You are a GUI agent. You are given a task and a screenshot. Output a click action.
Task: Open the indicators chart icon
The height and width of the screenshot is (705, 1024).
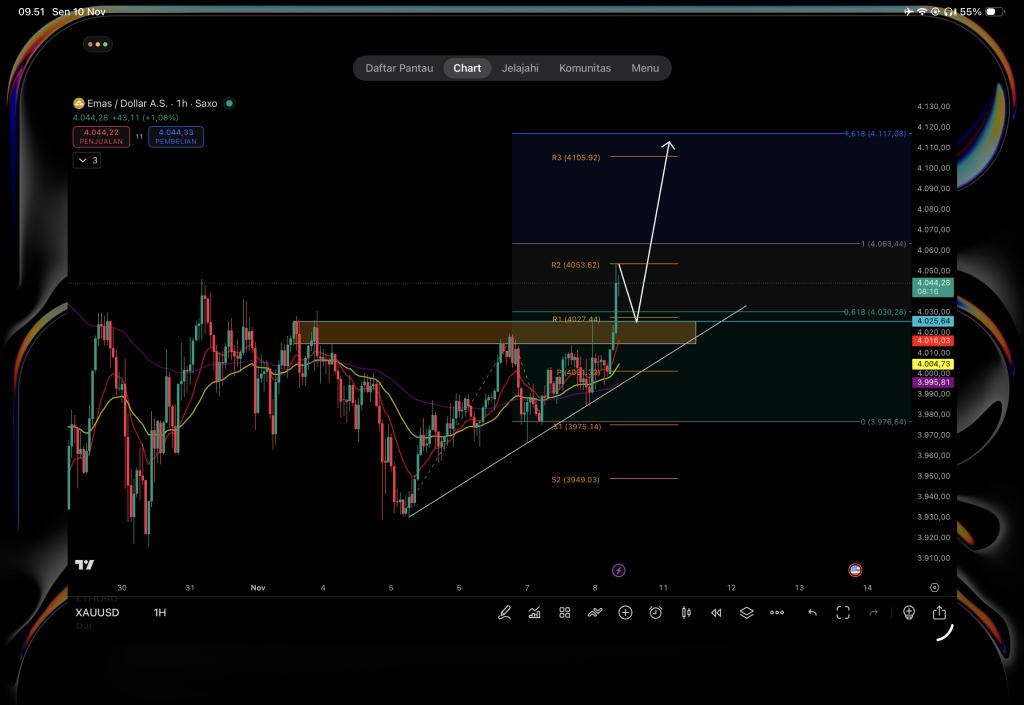[x=535, y=612]
